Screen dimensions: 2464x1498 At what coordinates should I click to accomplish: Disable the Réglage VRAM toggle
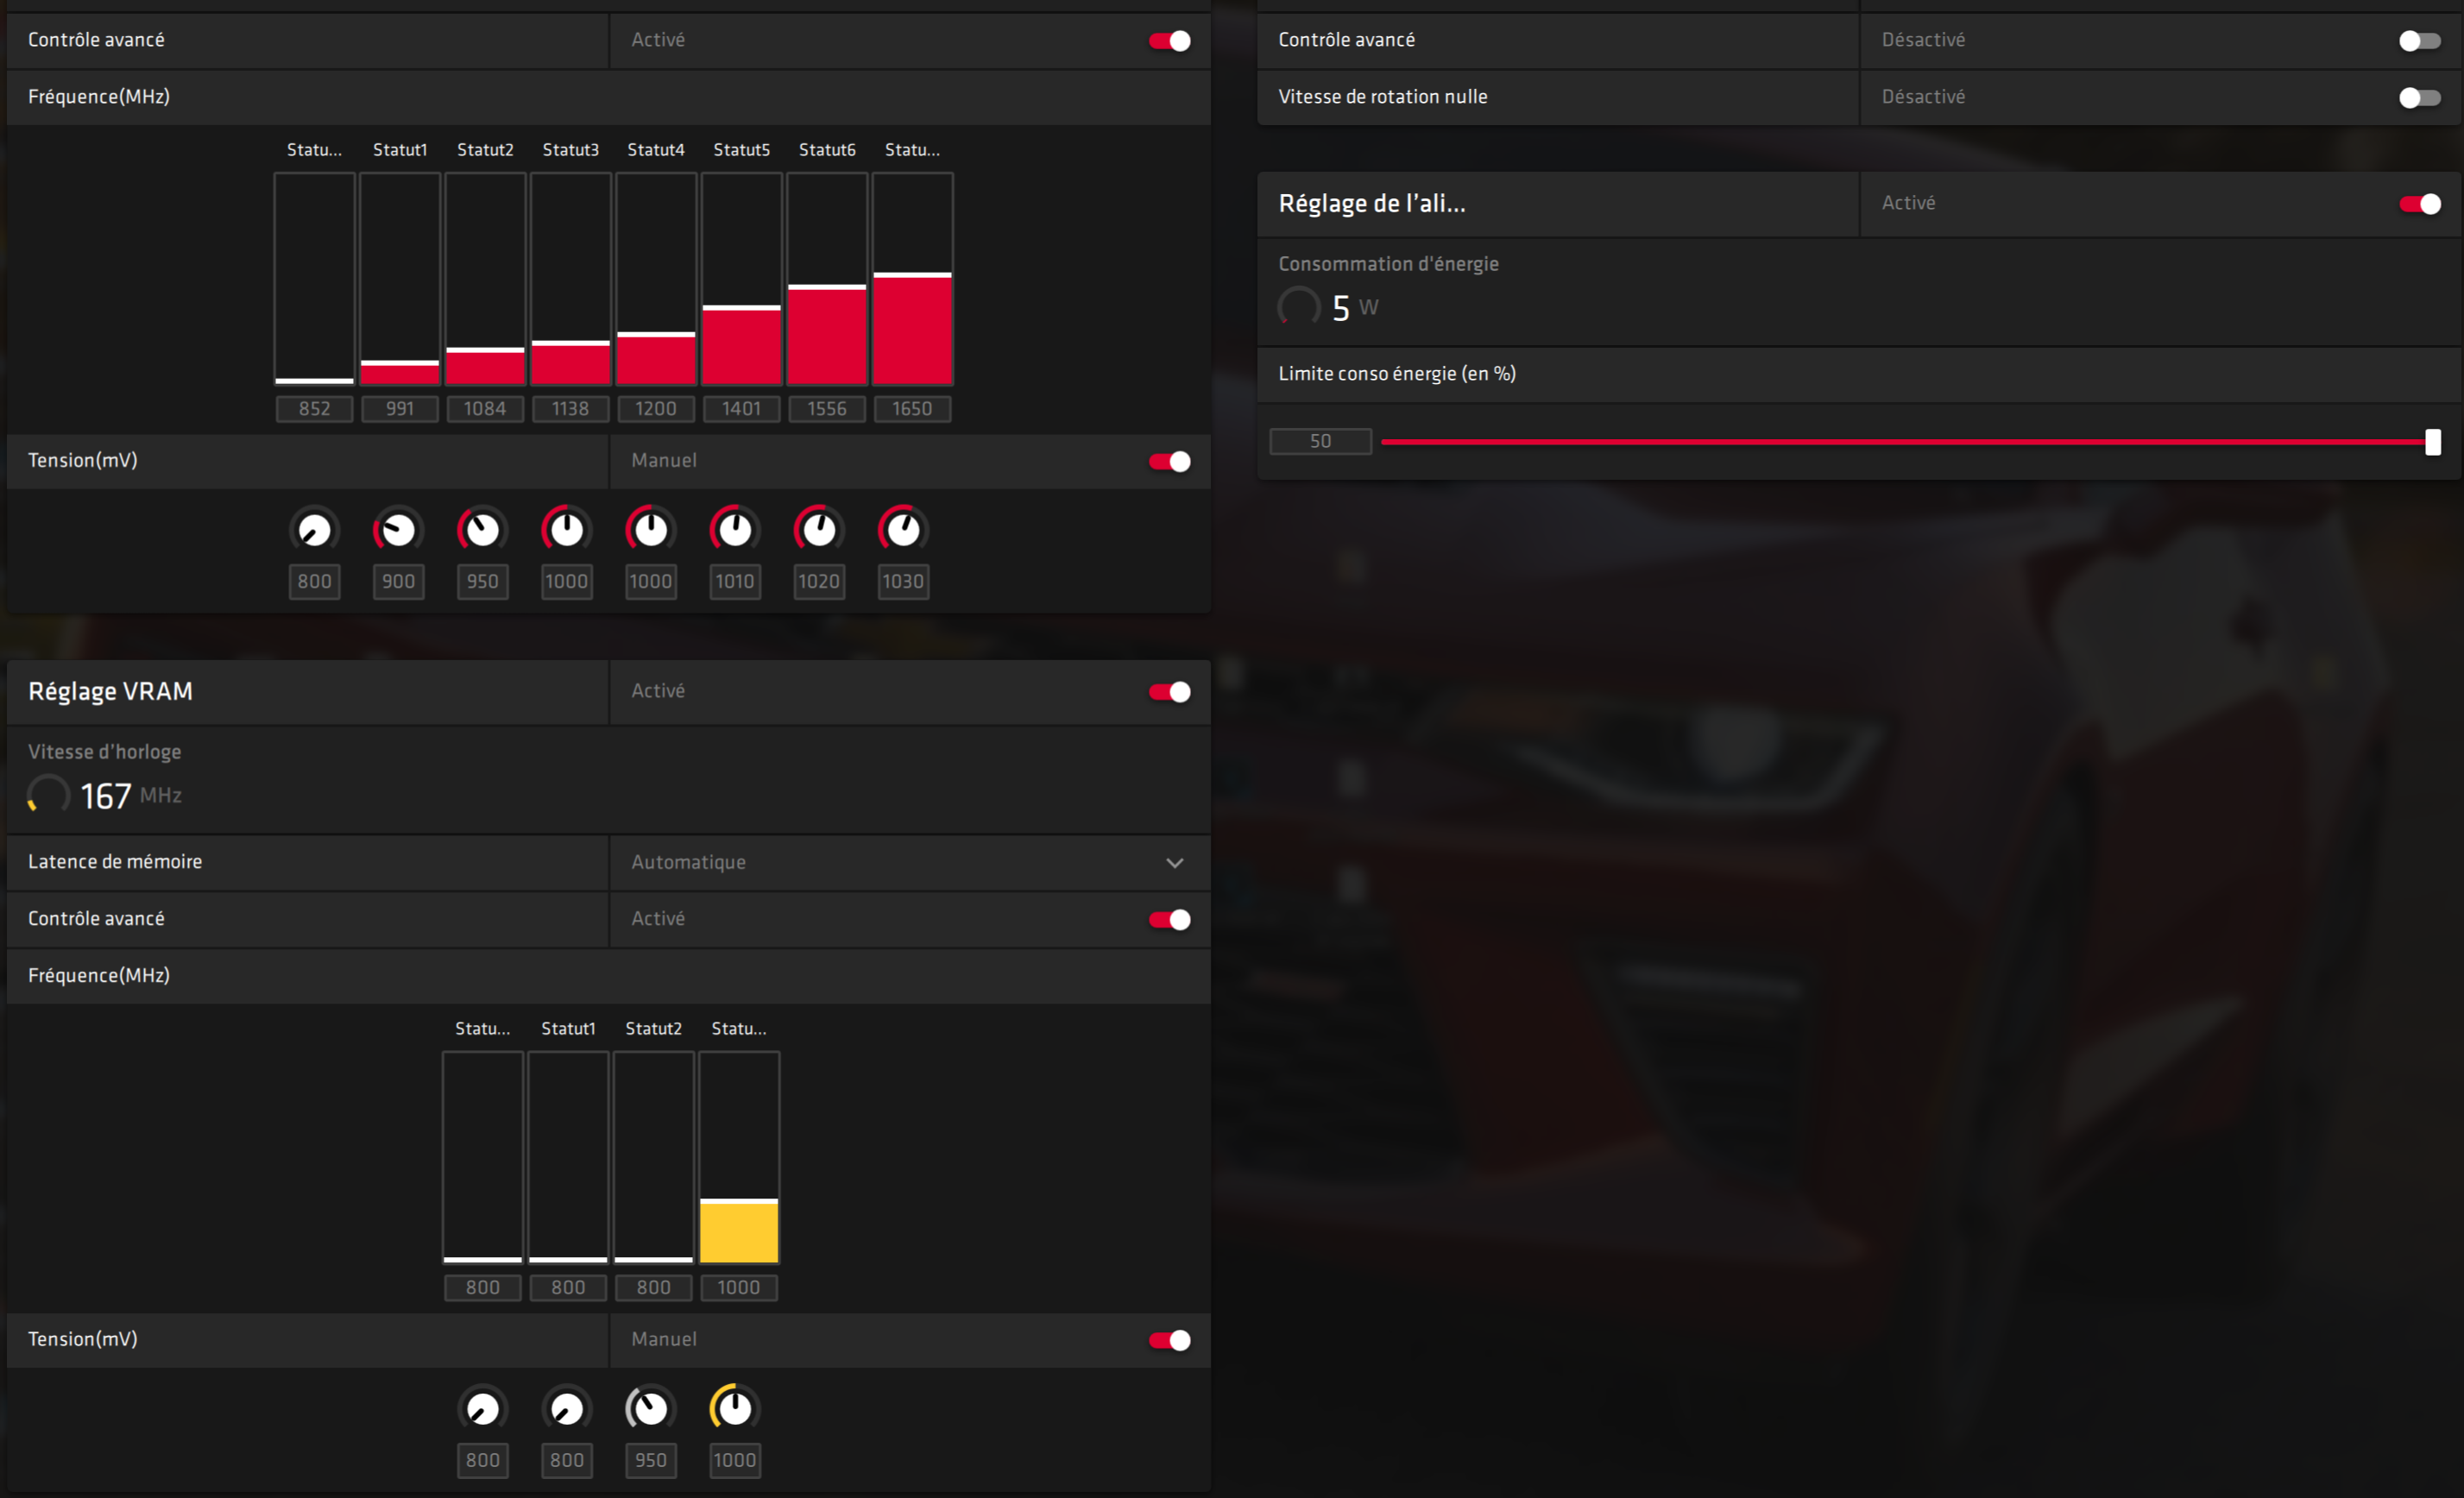tap(1169, 692)
